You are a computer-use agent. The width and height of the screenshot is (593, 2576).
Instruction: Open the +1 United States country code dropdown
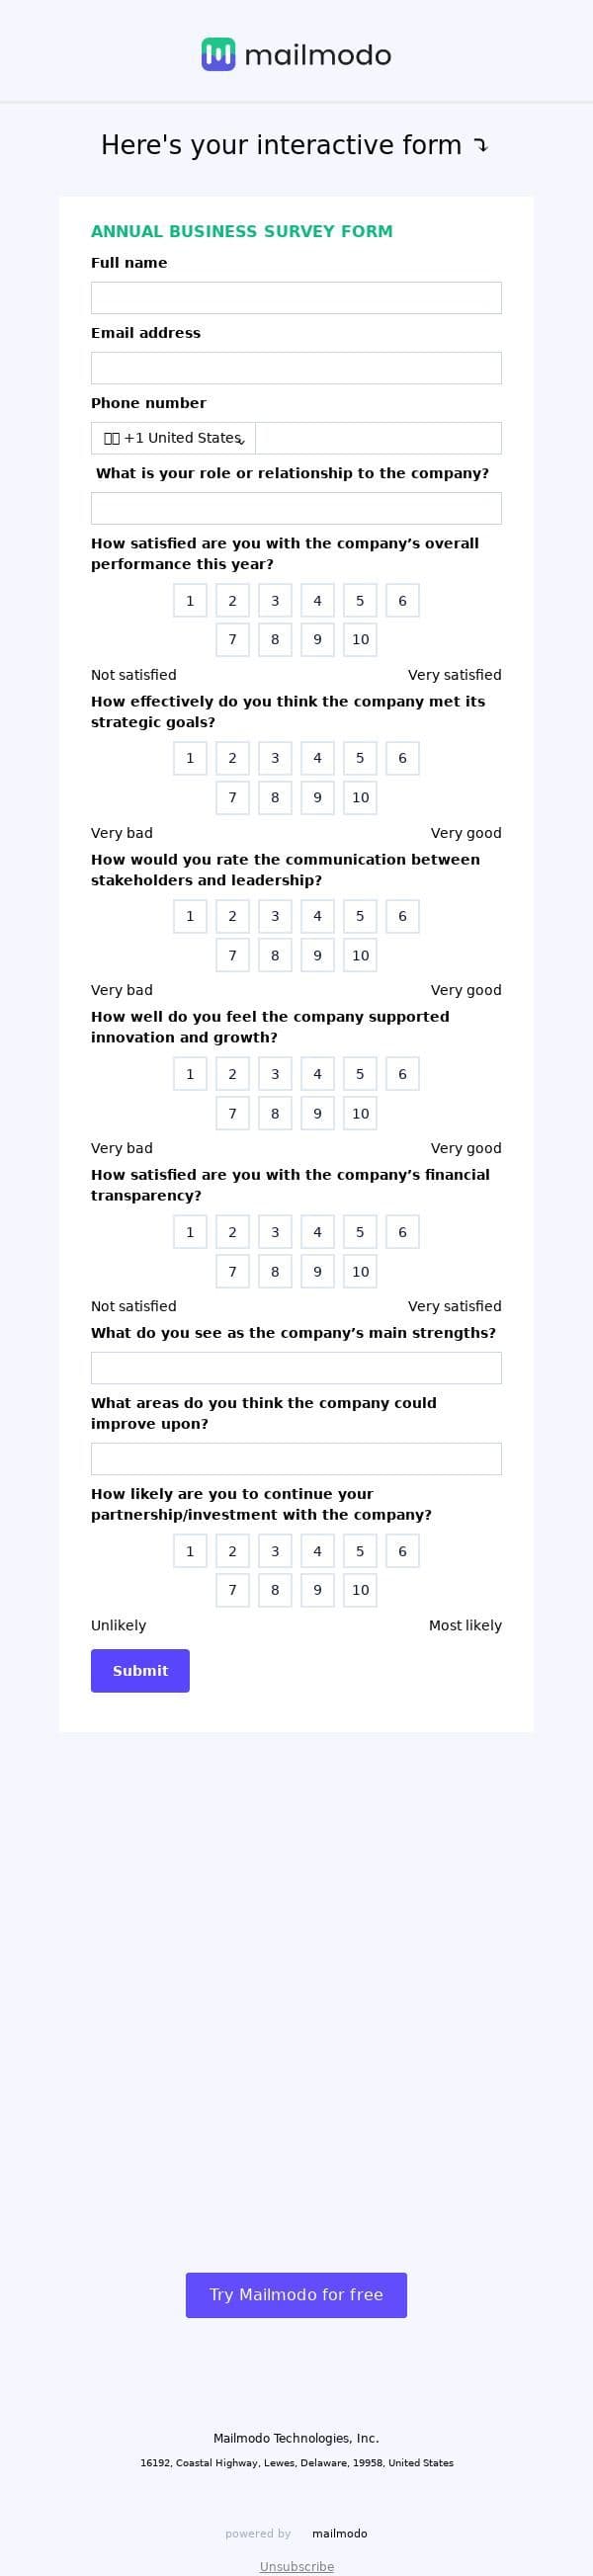[173, 438]
